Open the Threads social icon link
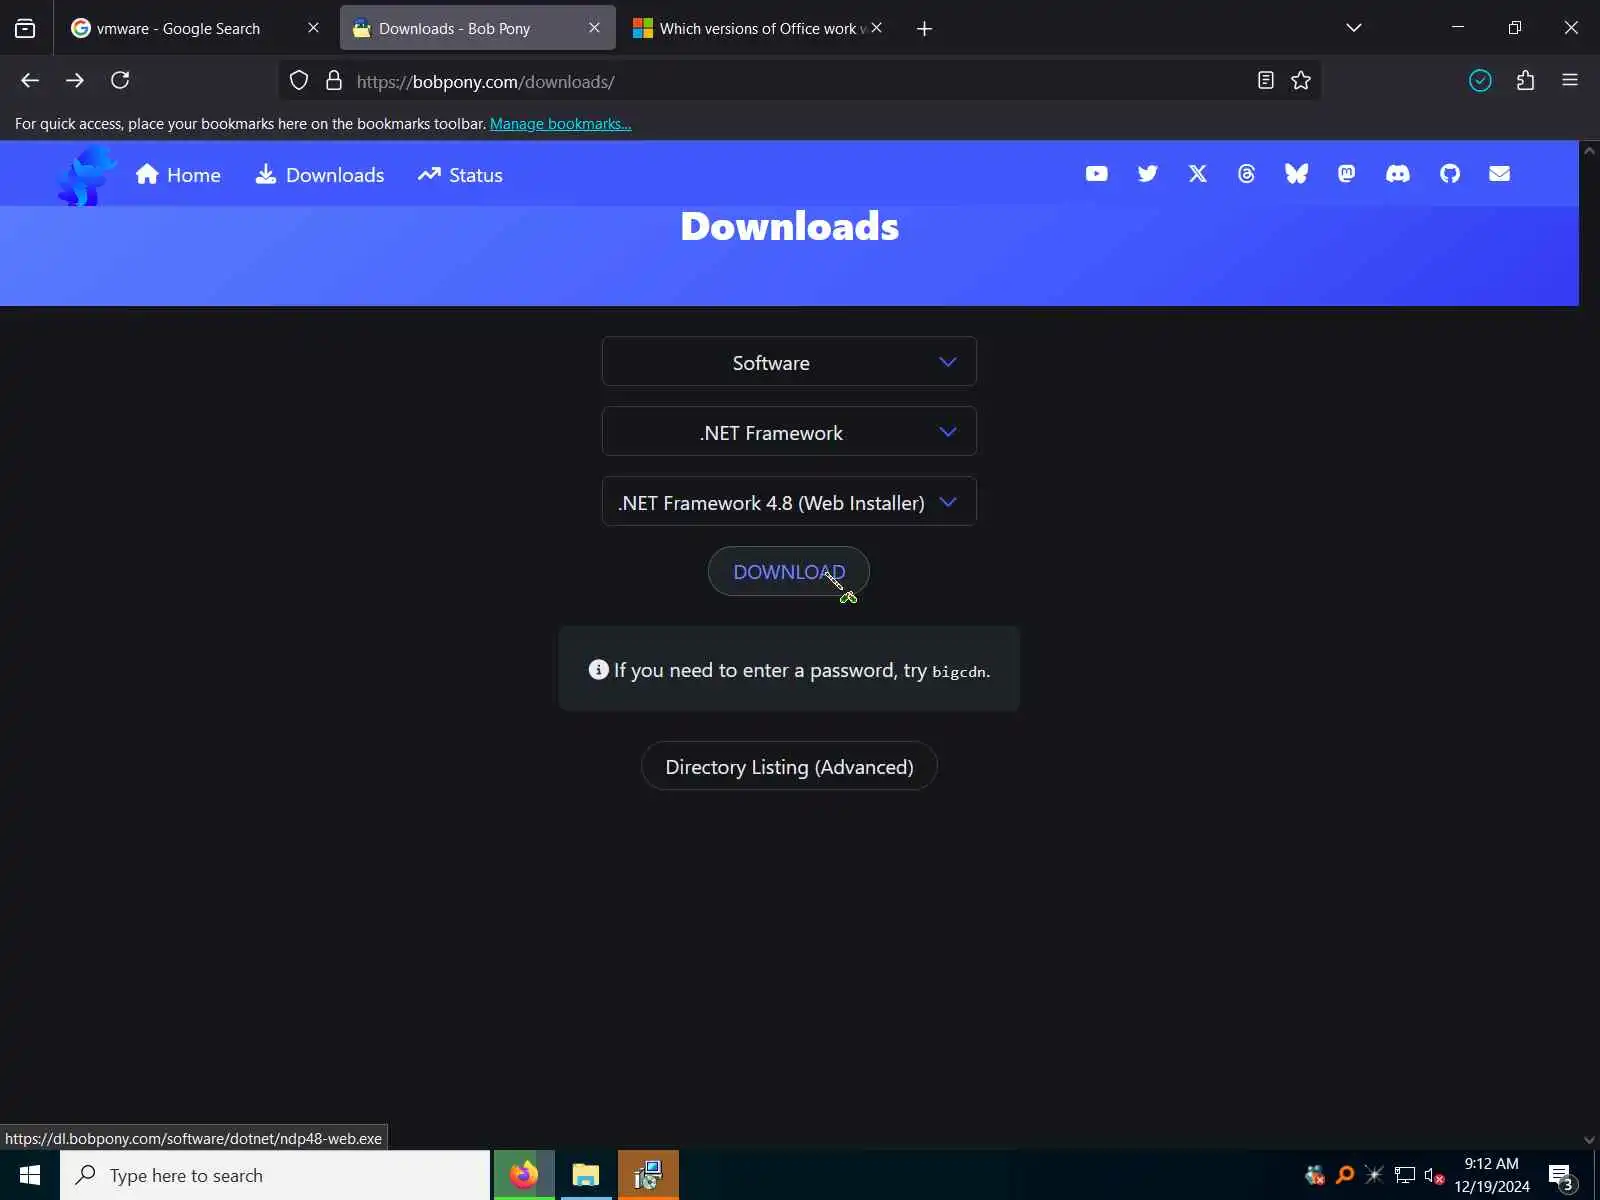The image size is (1600, 1200). point(1246,174)
